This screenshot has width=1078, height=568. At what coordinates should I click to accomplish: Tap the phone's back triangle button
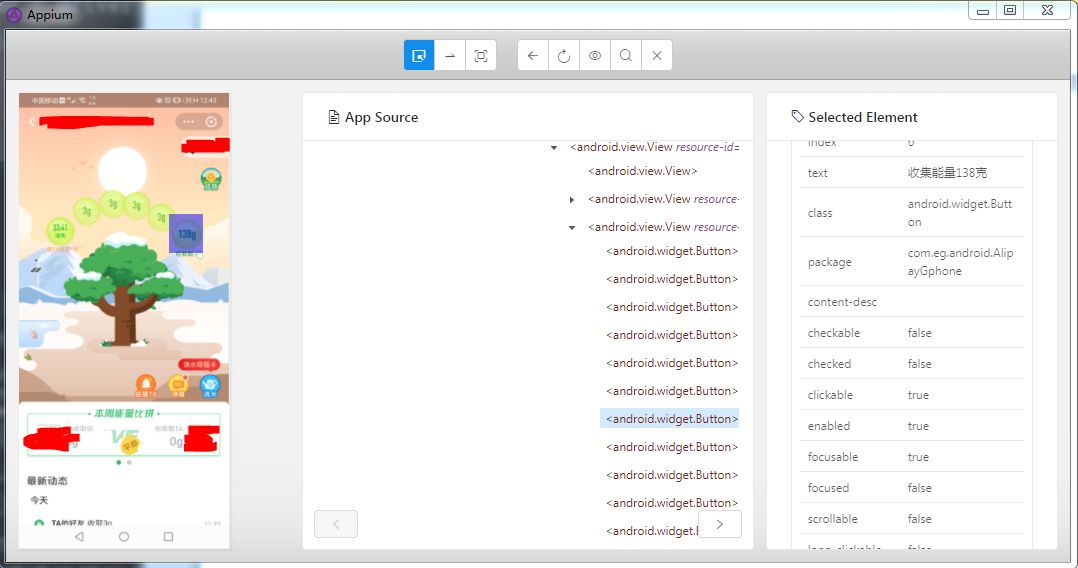[79, 536]
